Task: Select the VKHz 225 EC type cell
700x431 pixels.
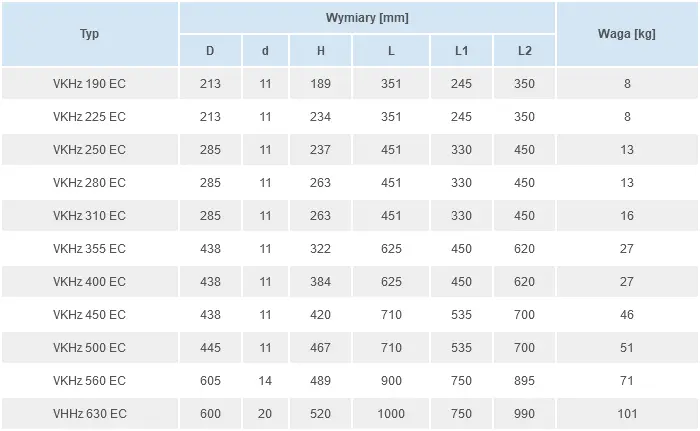Action: pyautogui.click(x=89, y=117)
